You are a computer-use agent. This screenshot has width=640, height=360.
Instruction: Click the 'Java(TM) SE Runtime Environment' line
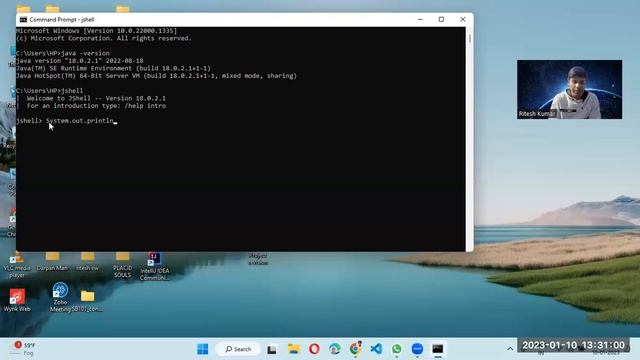point(113,68)
